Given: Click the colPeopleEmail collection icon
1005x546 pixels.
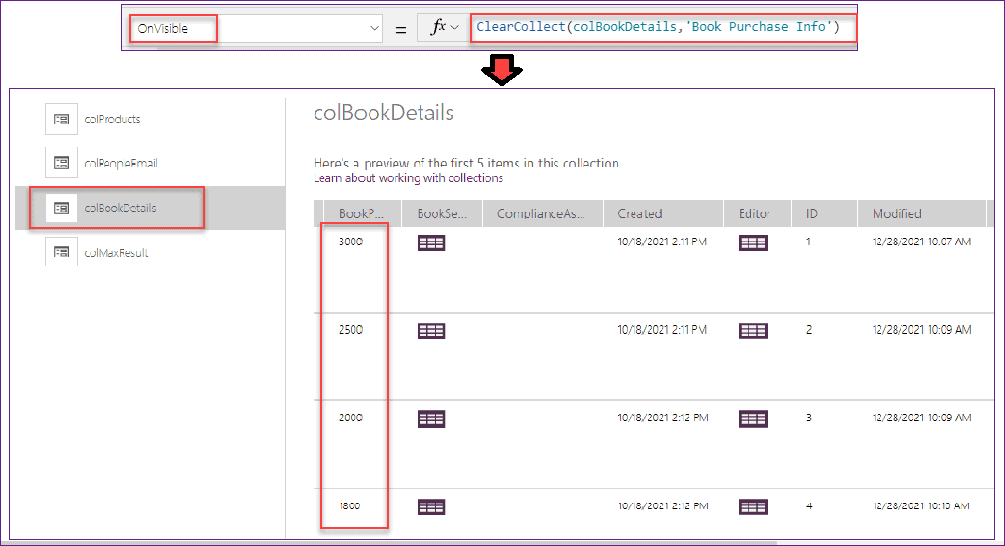Looking at the screenshot, I should click(x=62, y=163).
